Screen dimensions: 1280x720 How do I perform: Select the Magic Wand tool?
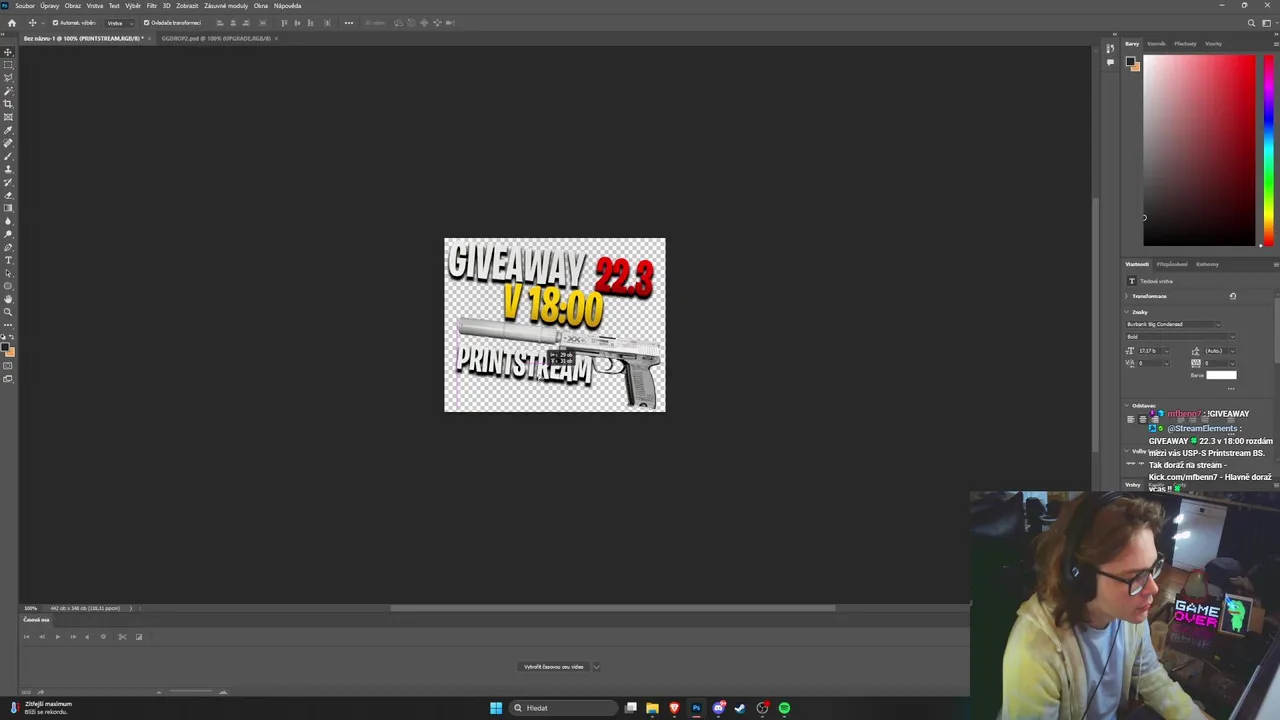(8, 91)
